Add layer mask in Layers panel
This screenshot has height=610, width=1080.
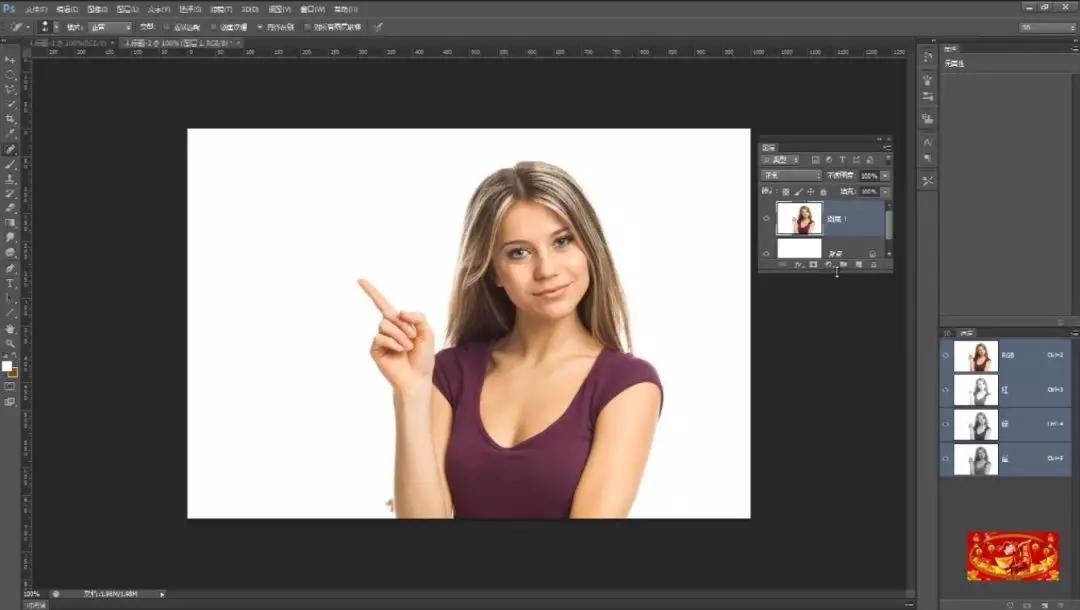813,265
